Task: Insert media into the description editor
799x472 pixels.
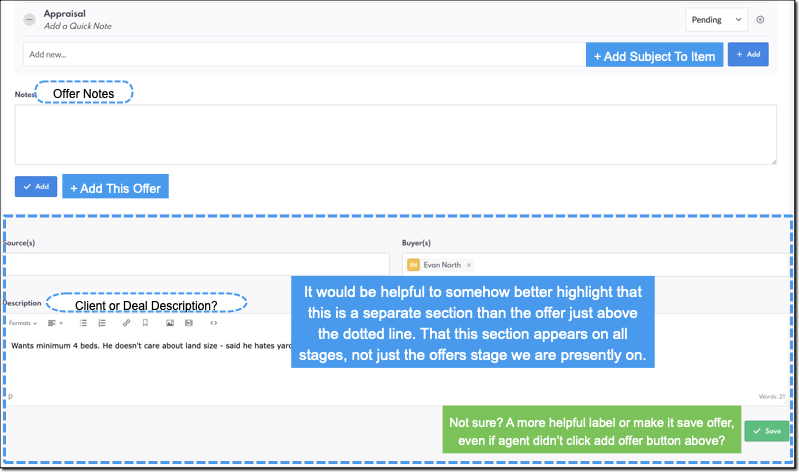Action: pyautogui.click(x=189, y=323)
